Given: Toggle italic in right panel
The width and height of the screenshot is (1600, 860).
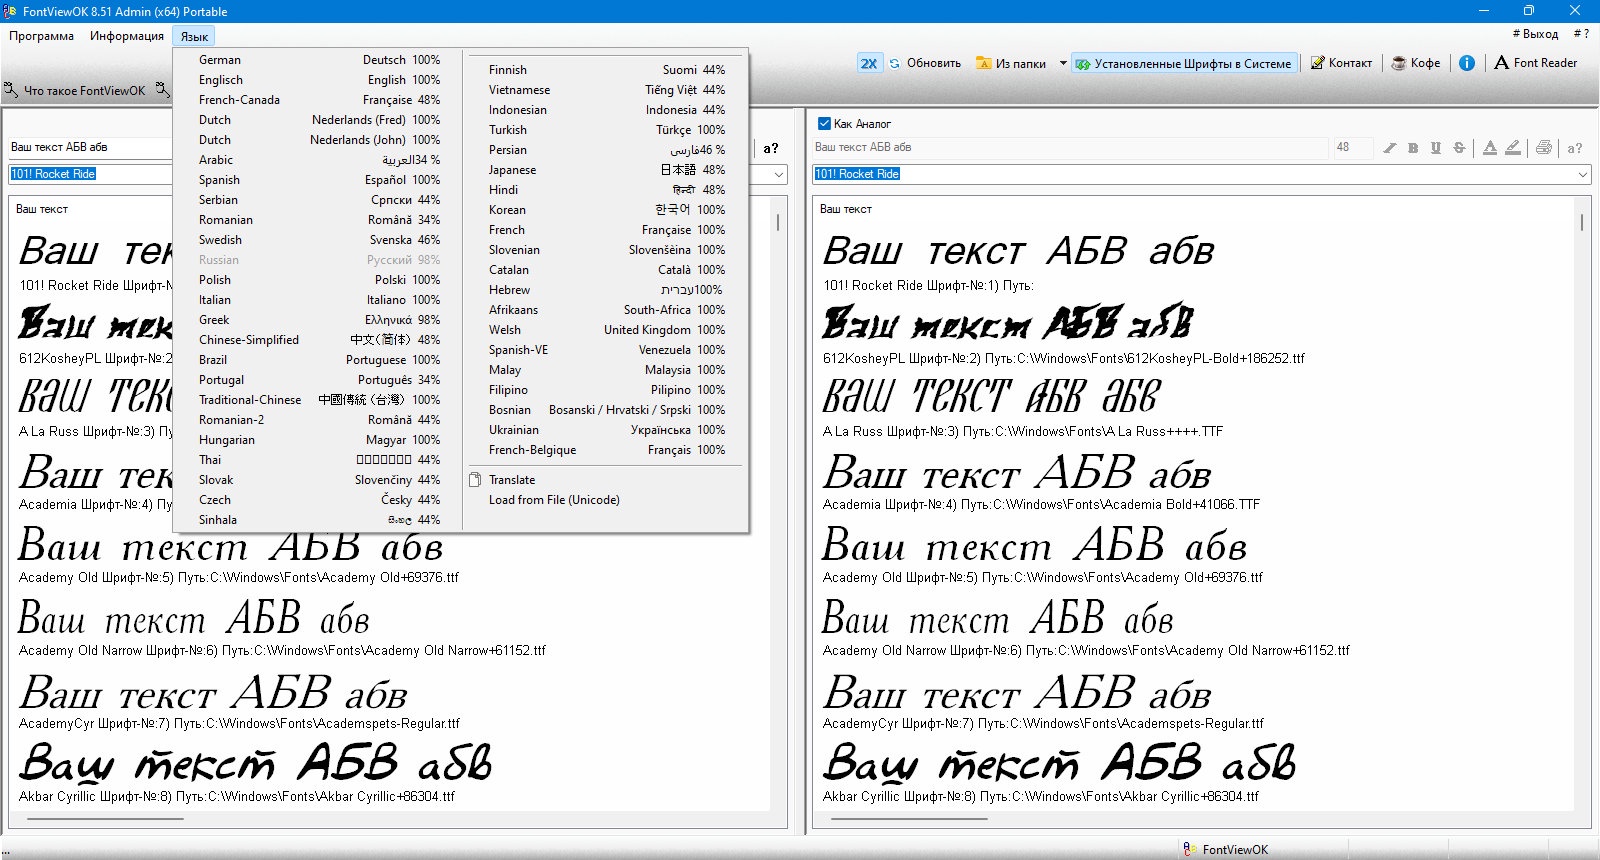Looking at the screenshot, I should coord(1389,148).
